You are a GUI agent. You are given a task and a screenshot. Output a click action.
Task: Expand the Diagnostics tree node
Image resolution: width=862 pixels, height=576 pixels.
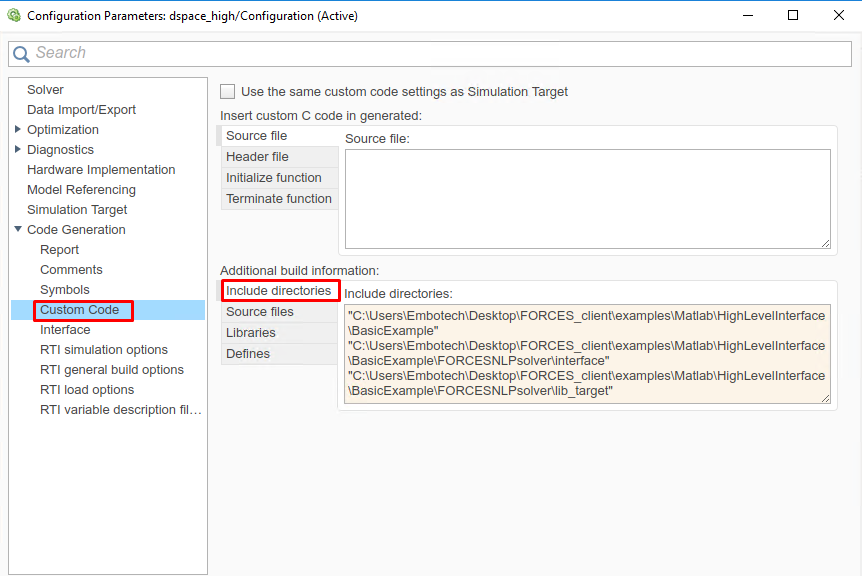click(x=18, y=150)
